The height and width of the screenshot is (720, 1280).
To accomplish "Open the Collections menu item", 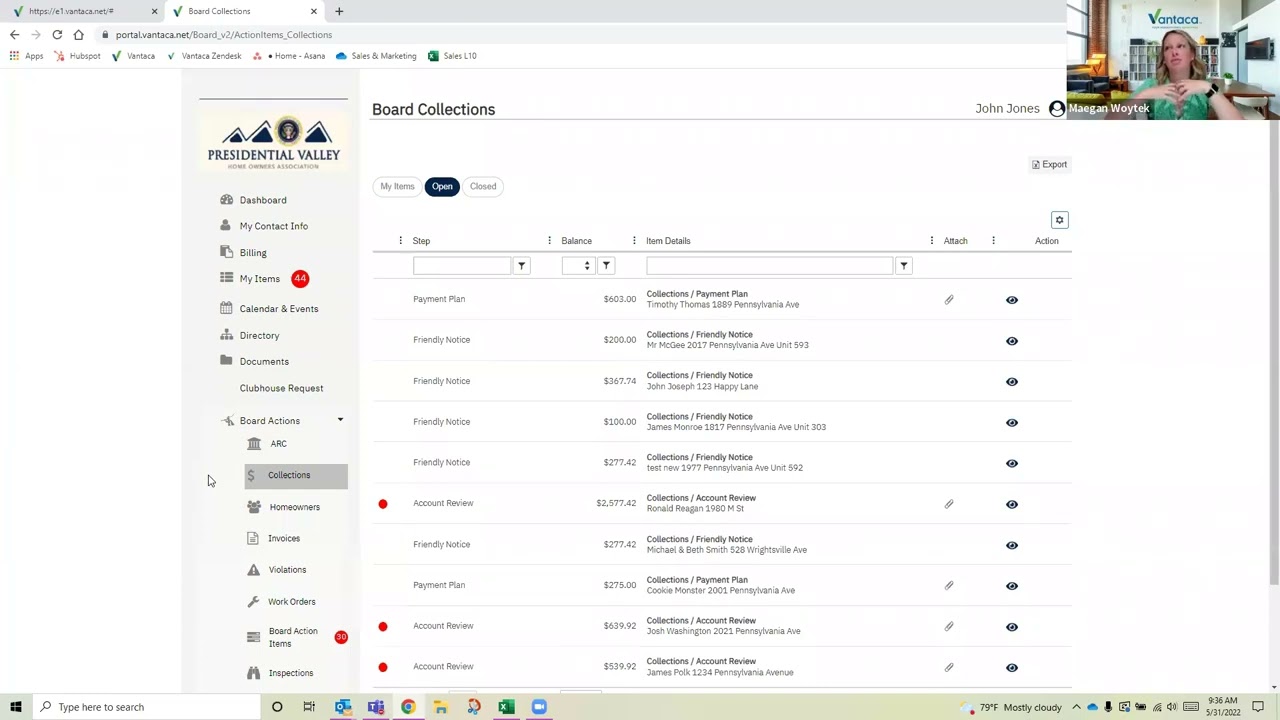I will pyautogui.click(x=296, y=475).
